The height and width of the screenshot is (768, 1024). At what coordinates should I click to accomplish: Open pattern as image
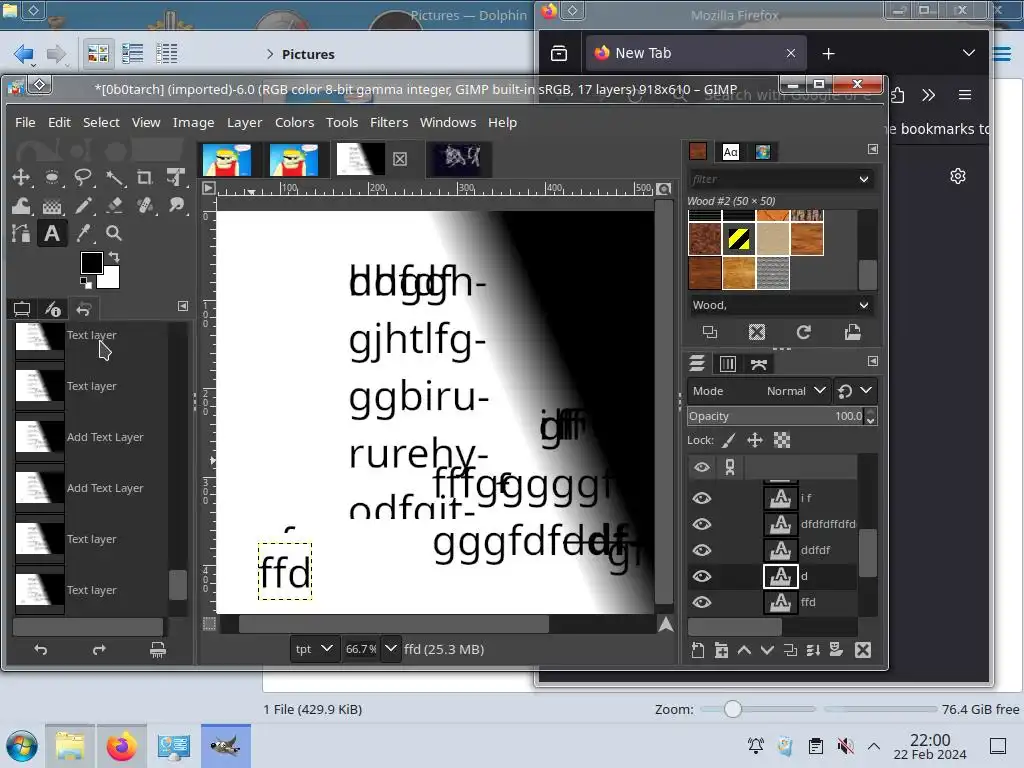[x=852, y=332]
